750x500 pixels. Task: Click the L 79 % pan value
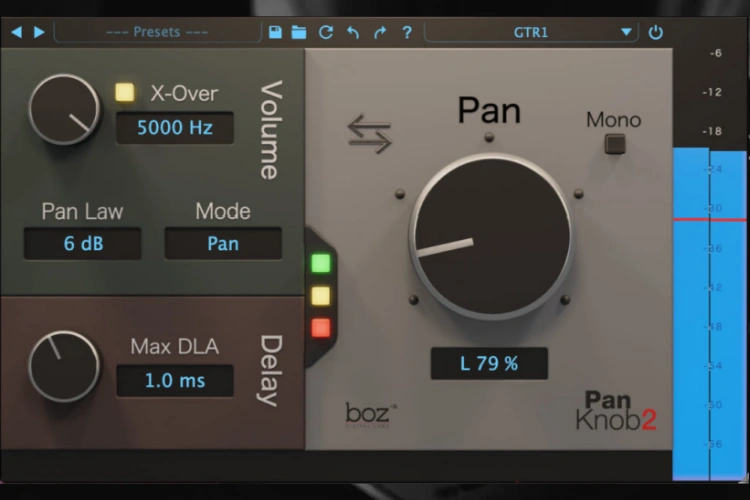(489, 364)
